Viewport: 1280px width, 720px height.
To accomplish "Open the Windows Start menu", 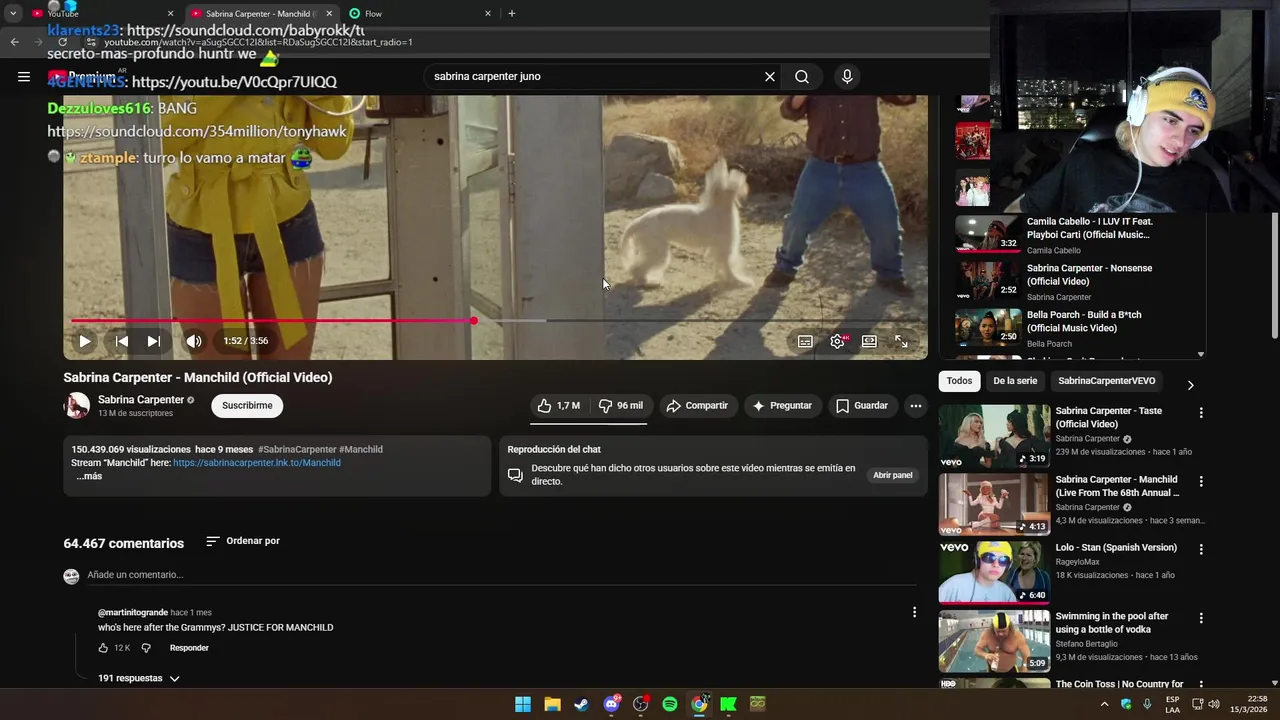I will click(x=523, y=704).
